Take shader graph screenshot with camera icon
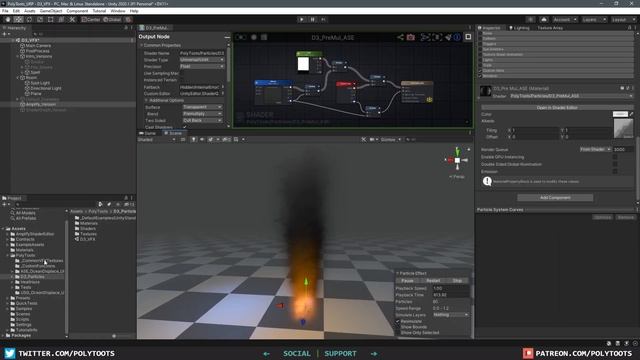The image size is (640, 360). [x=411, y=37]
